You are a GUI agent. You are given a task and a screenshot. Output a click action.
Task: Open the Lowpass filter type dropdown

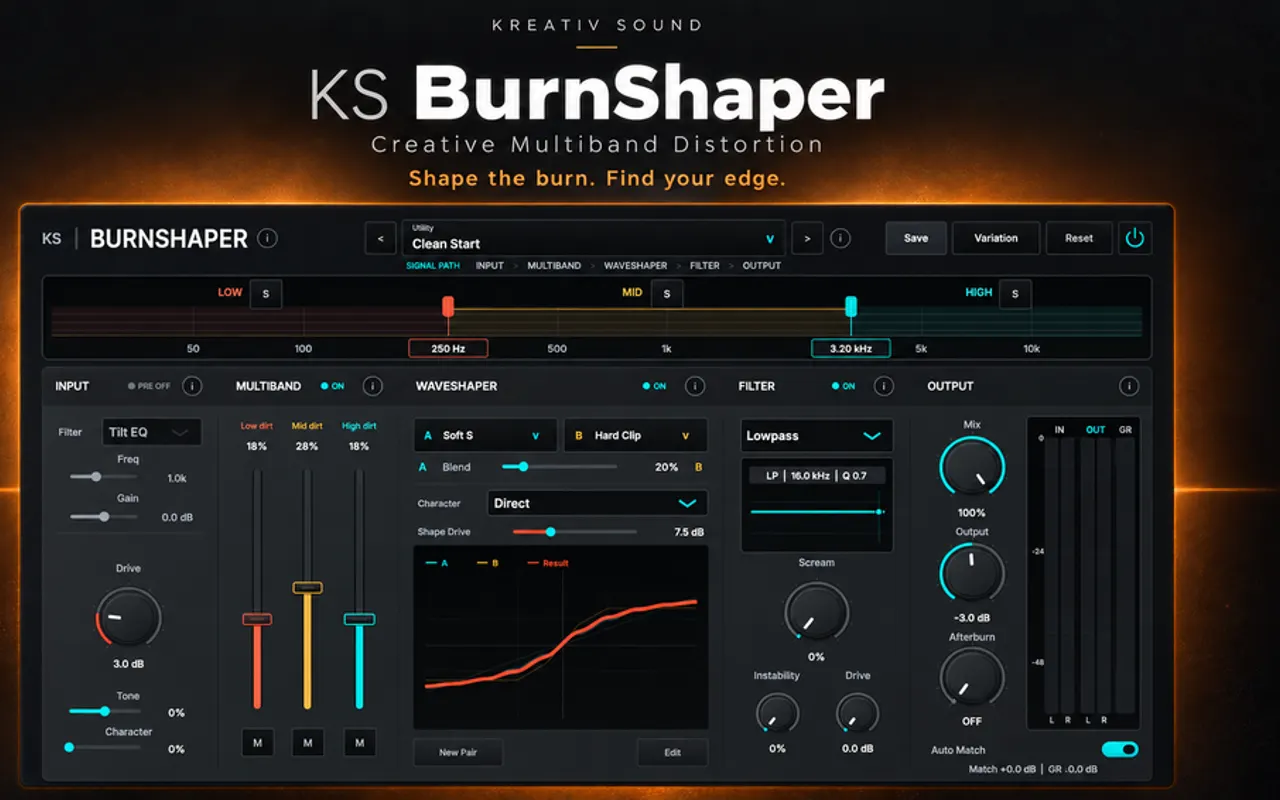817,436
